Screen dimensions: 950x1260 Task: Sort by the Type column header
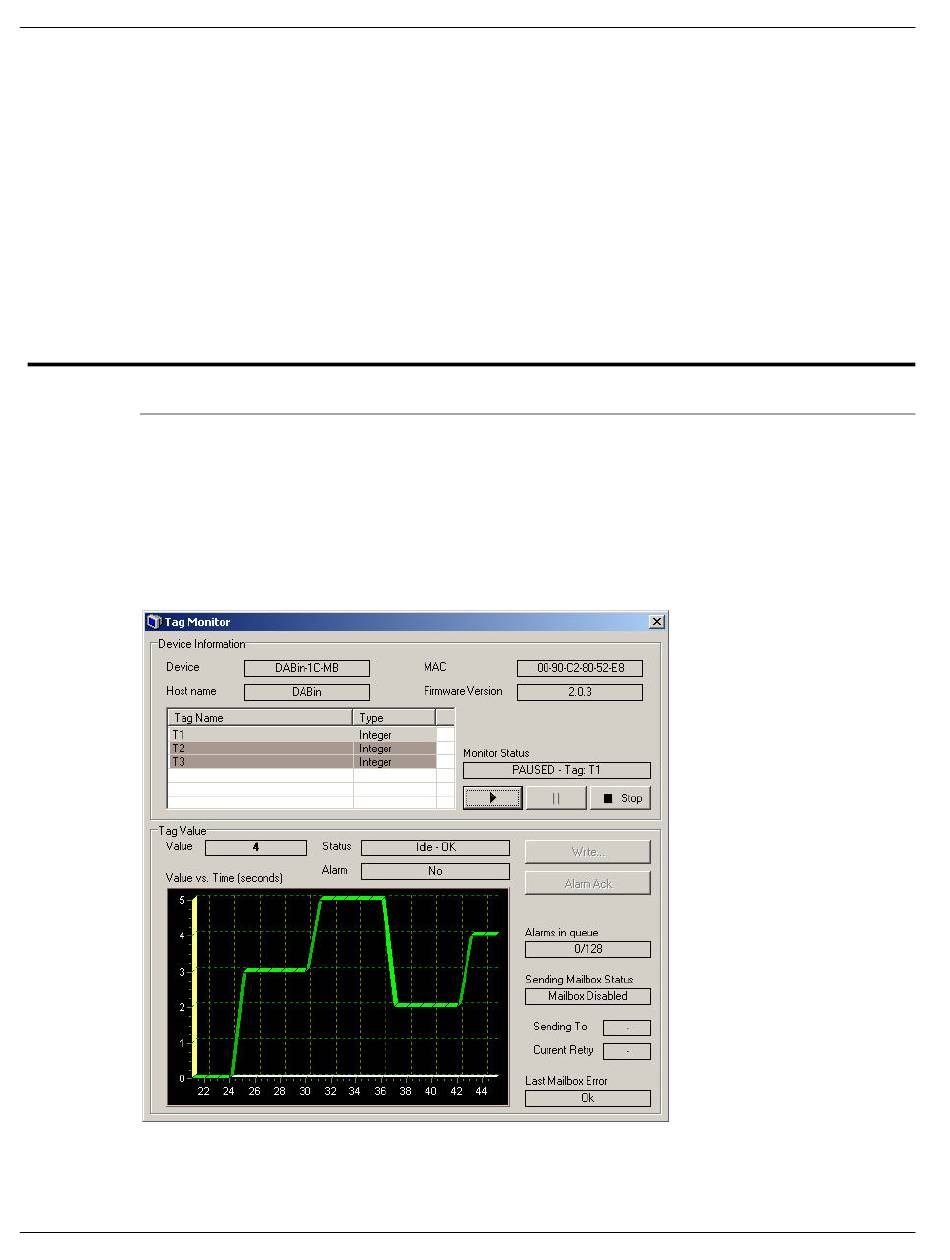click(394, 717)
